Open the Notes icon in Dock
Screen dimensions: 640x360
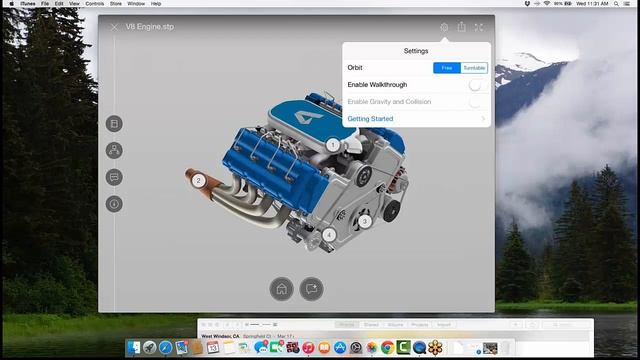(229, 347)
